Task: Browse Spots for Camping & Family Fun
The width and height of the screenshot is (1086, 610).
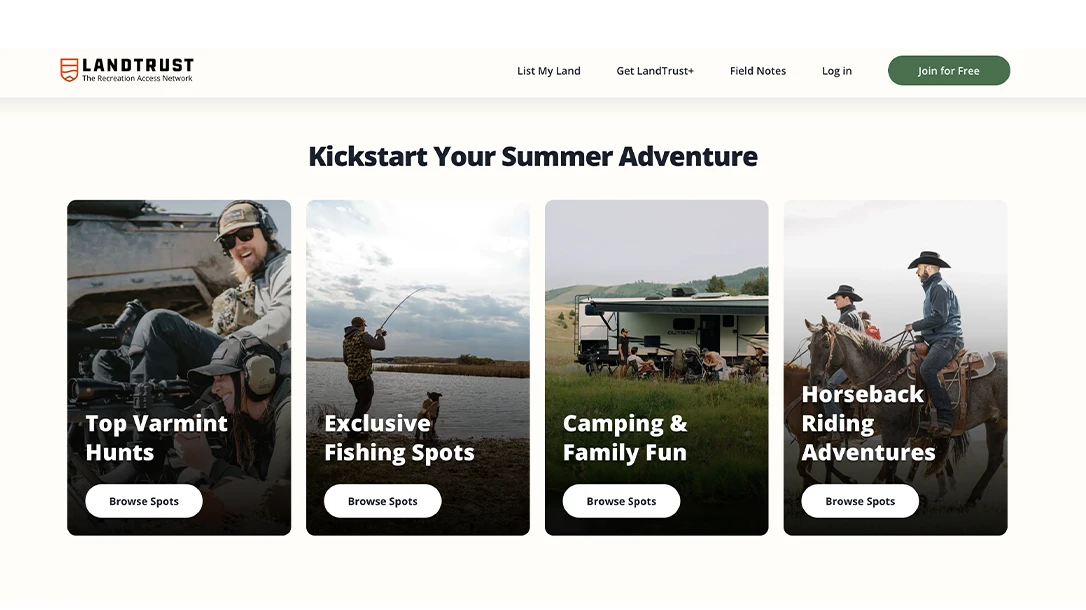Action: pos(621,501)
